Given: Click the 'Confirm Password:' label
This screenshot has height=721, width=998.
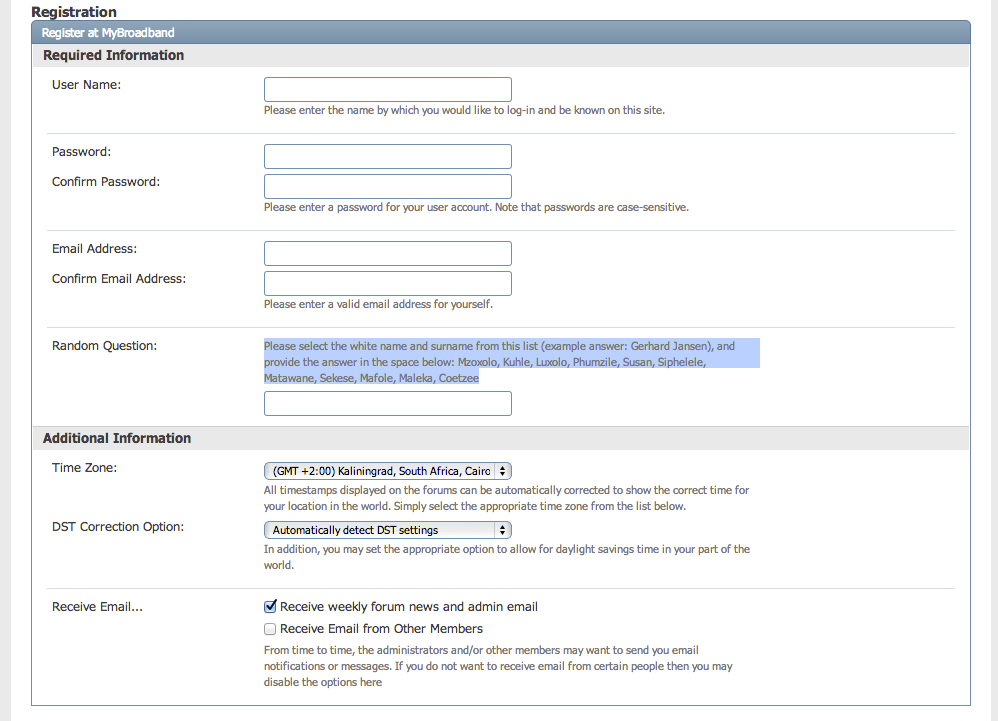Looking at the screenshot, I should pos(106,181).
